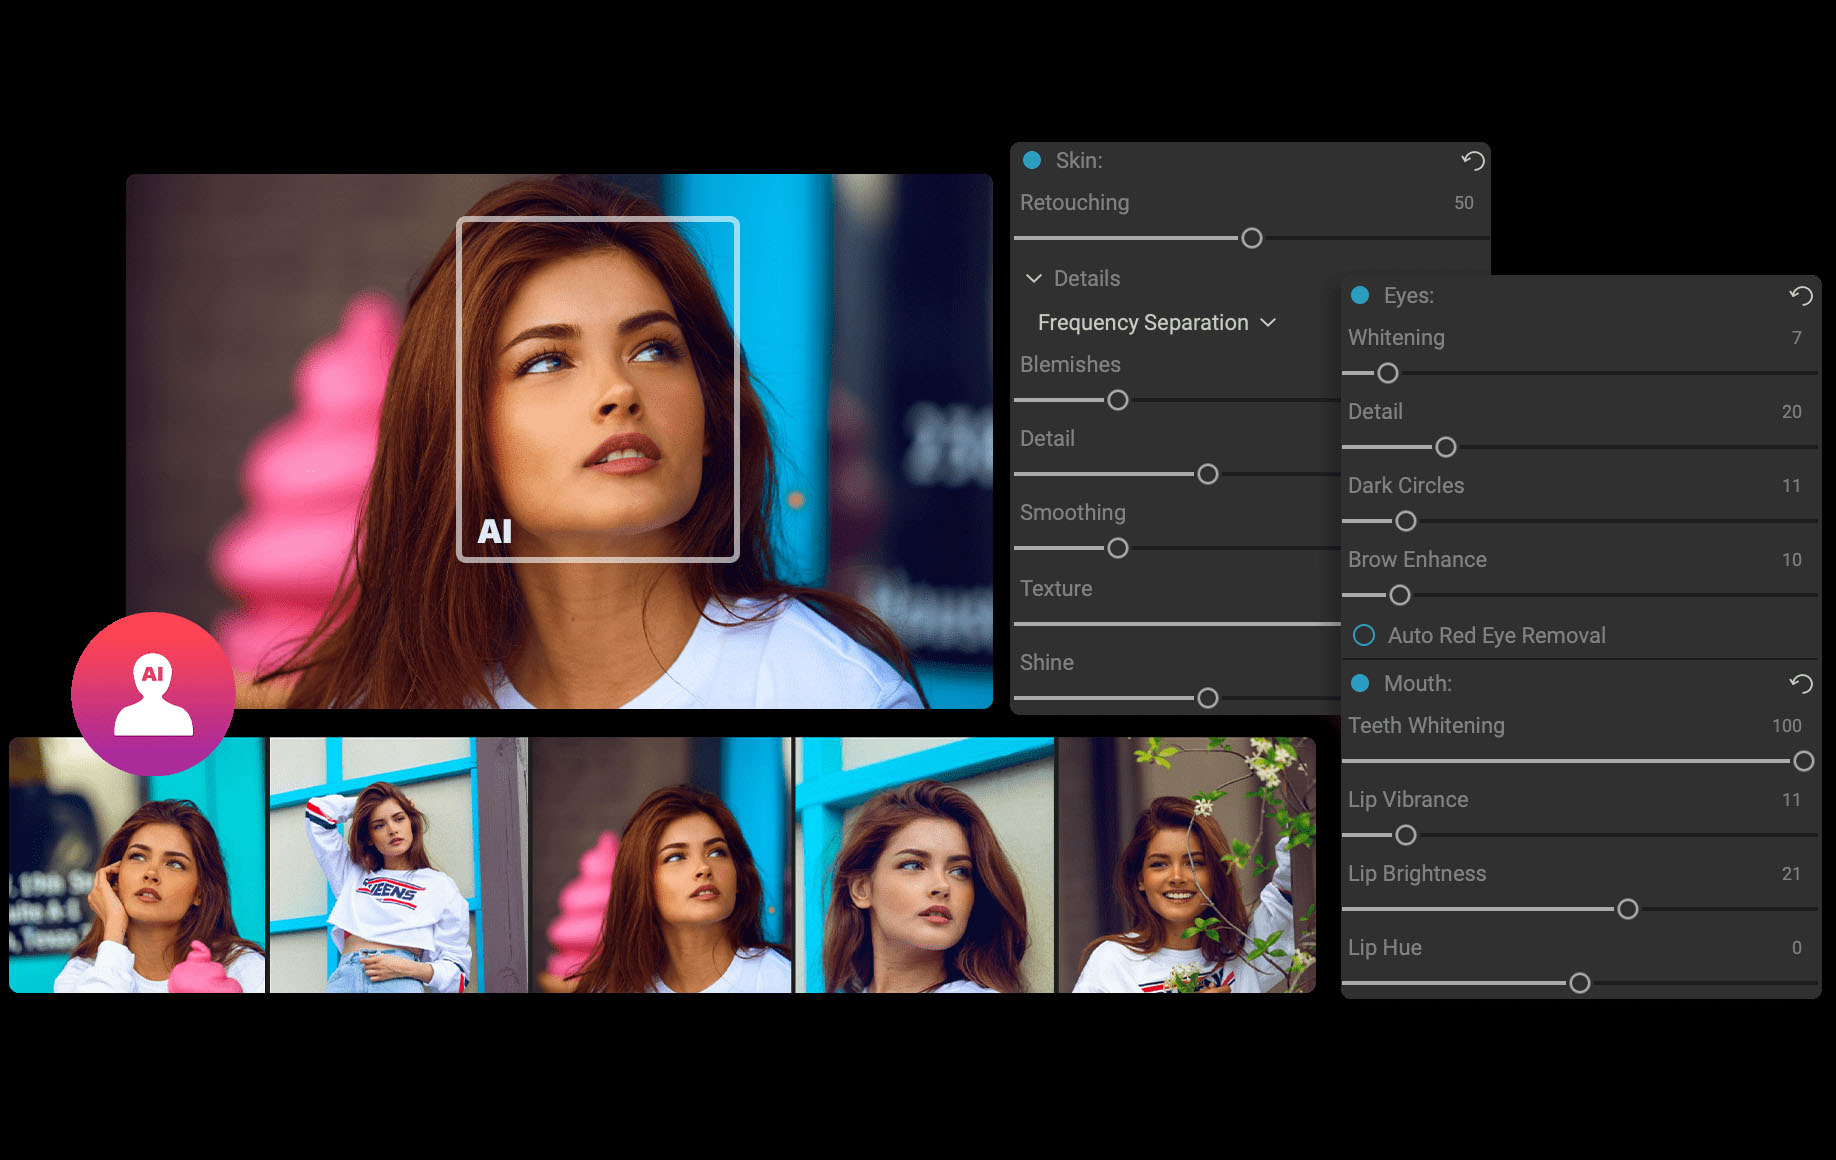Click the Teeth Whitening label

[x=1426, y=725]
